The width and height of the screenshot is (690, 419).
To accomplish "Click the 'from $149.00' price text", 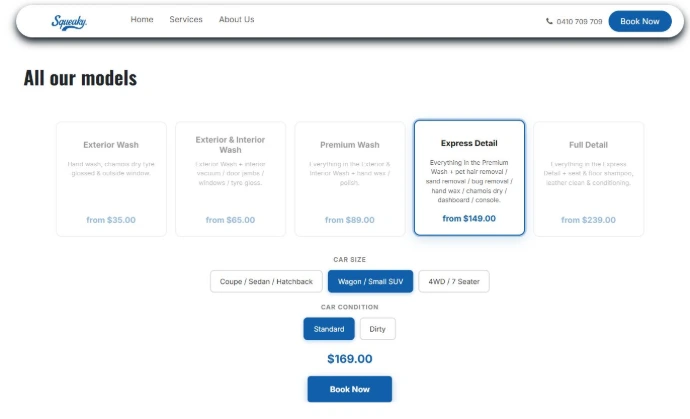I will (469, 219).
